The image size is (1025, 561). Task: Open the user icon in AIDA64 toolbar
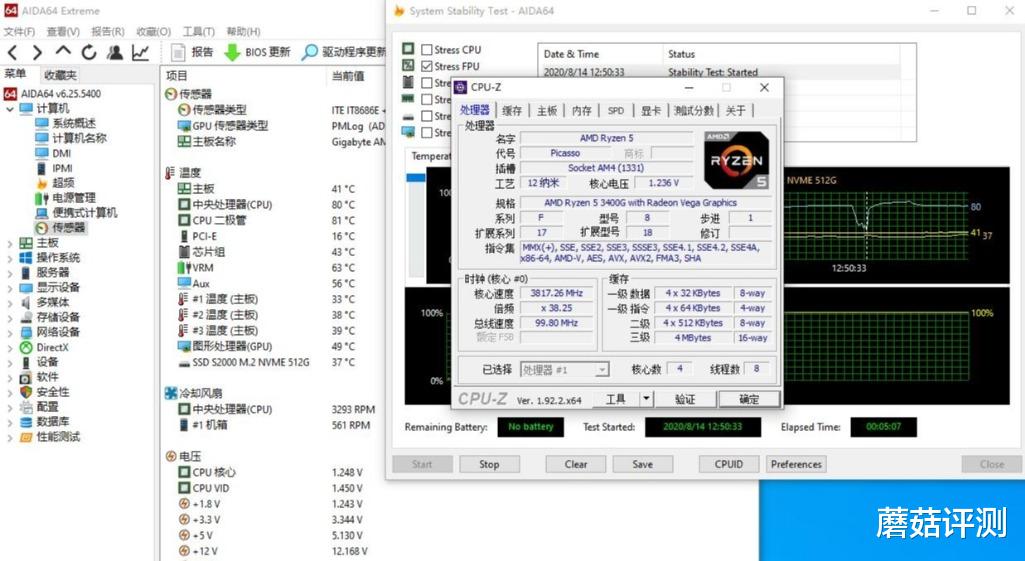point(115,52)
